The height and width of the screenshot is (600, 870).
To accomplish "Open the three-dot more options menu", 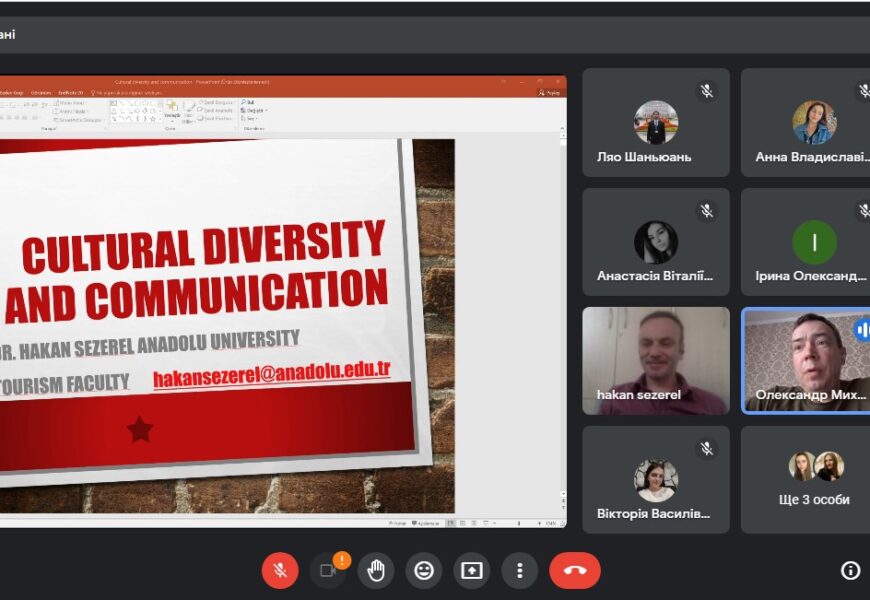I will click(x=519, y=570).
